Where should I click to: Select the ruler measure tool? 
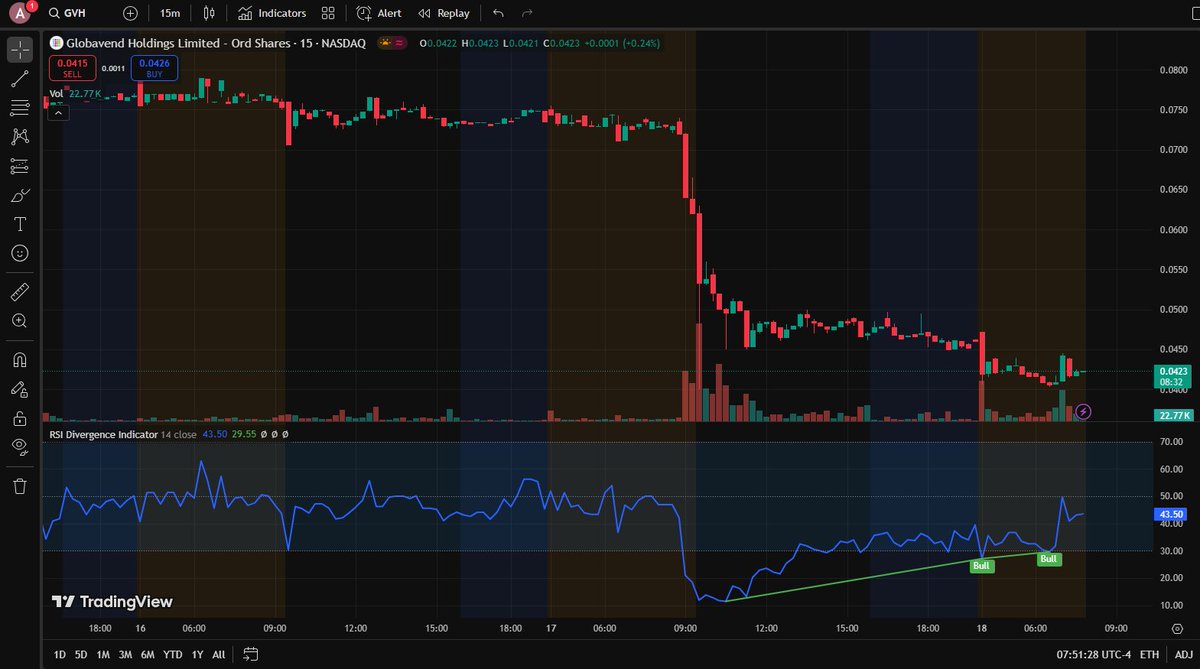tap(20, 292)
